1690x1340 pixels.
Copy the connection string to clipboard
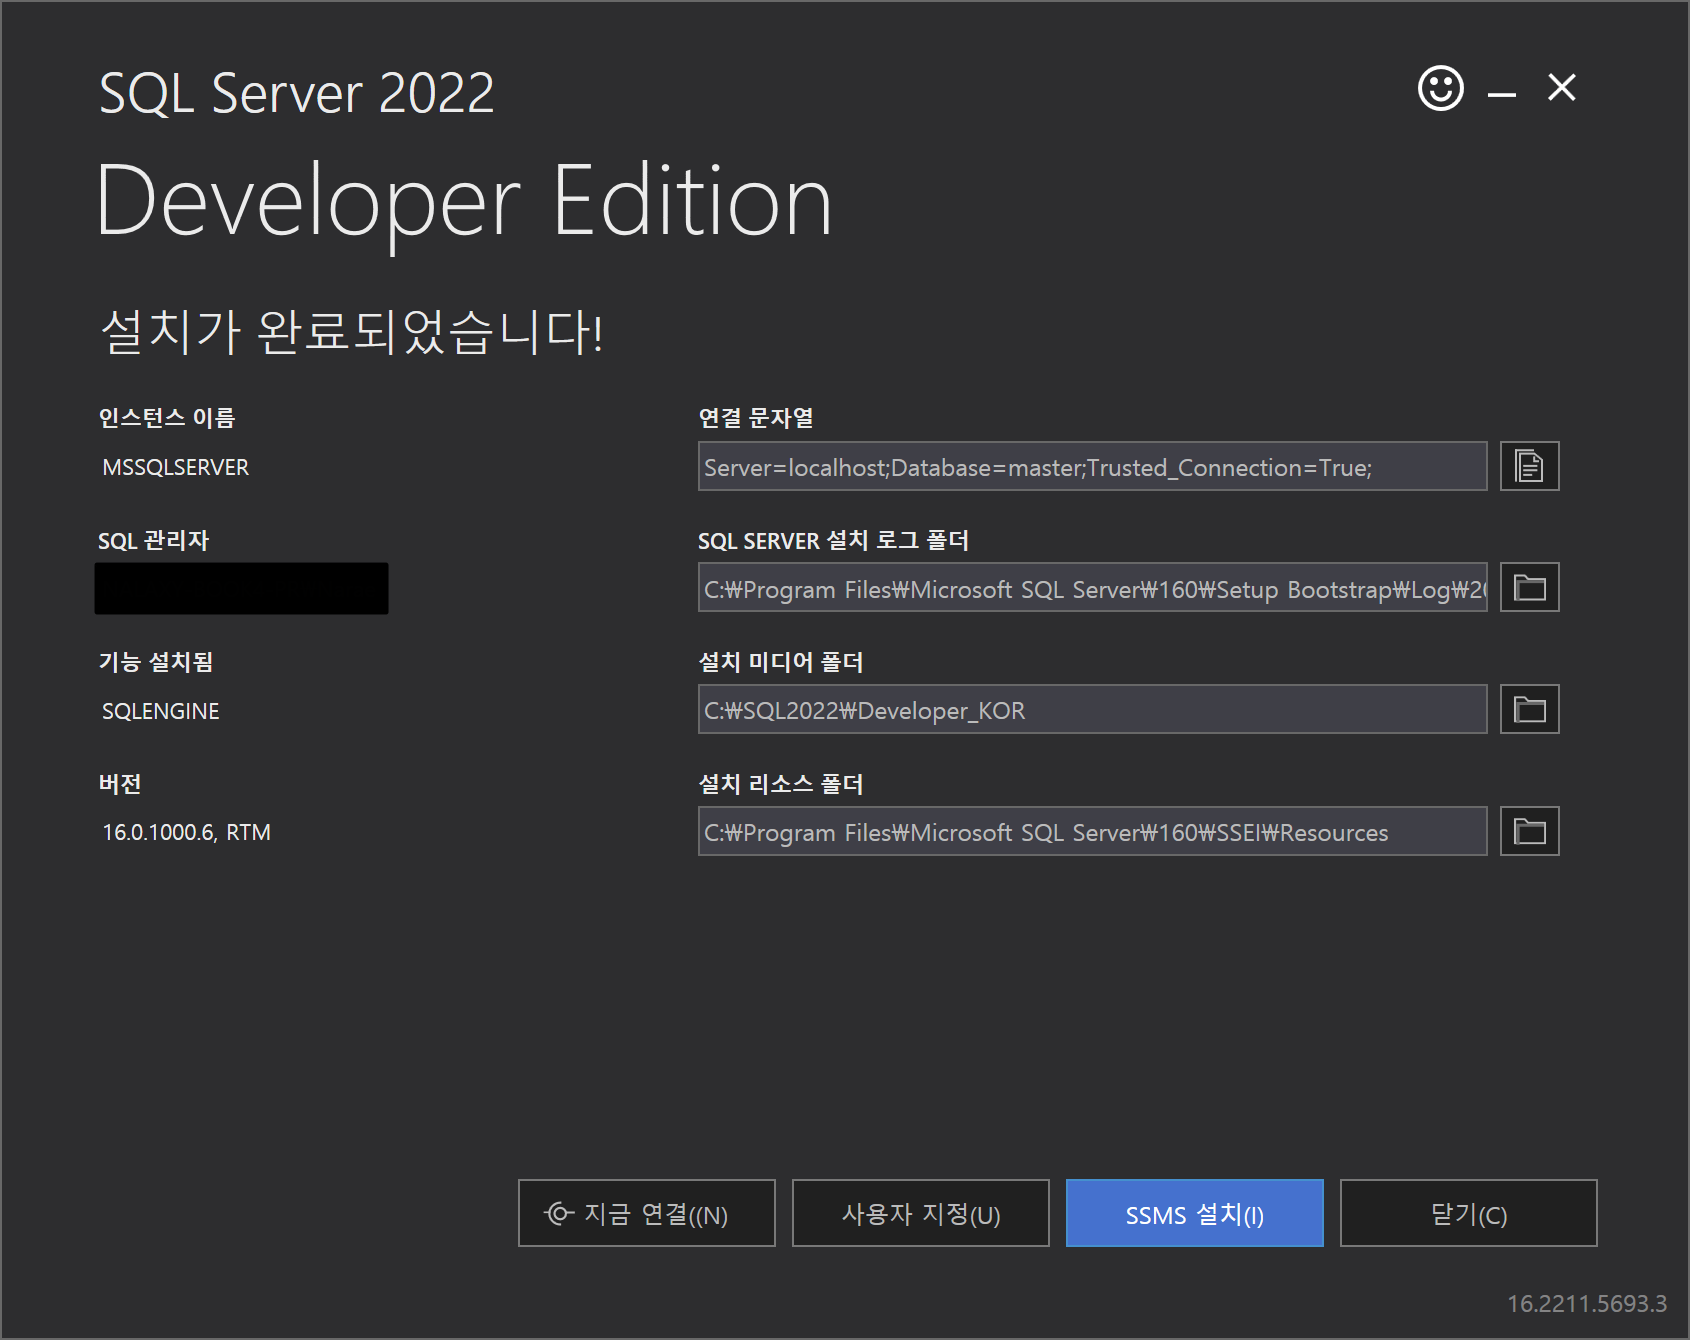(x=1529, y=466)
